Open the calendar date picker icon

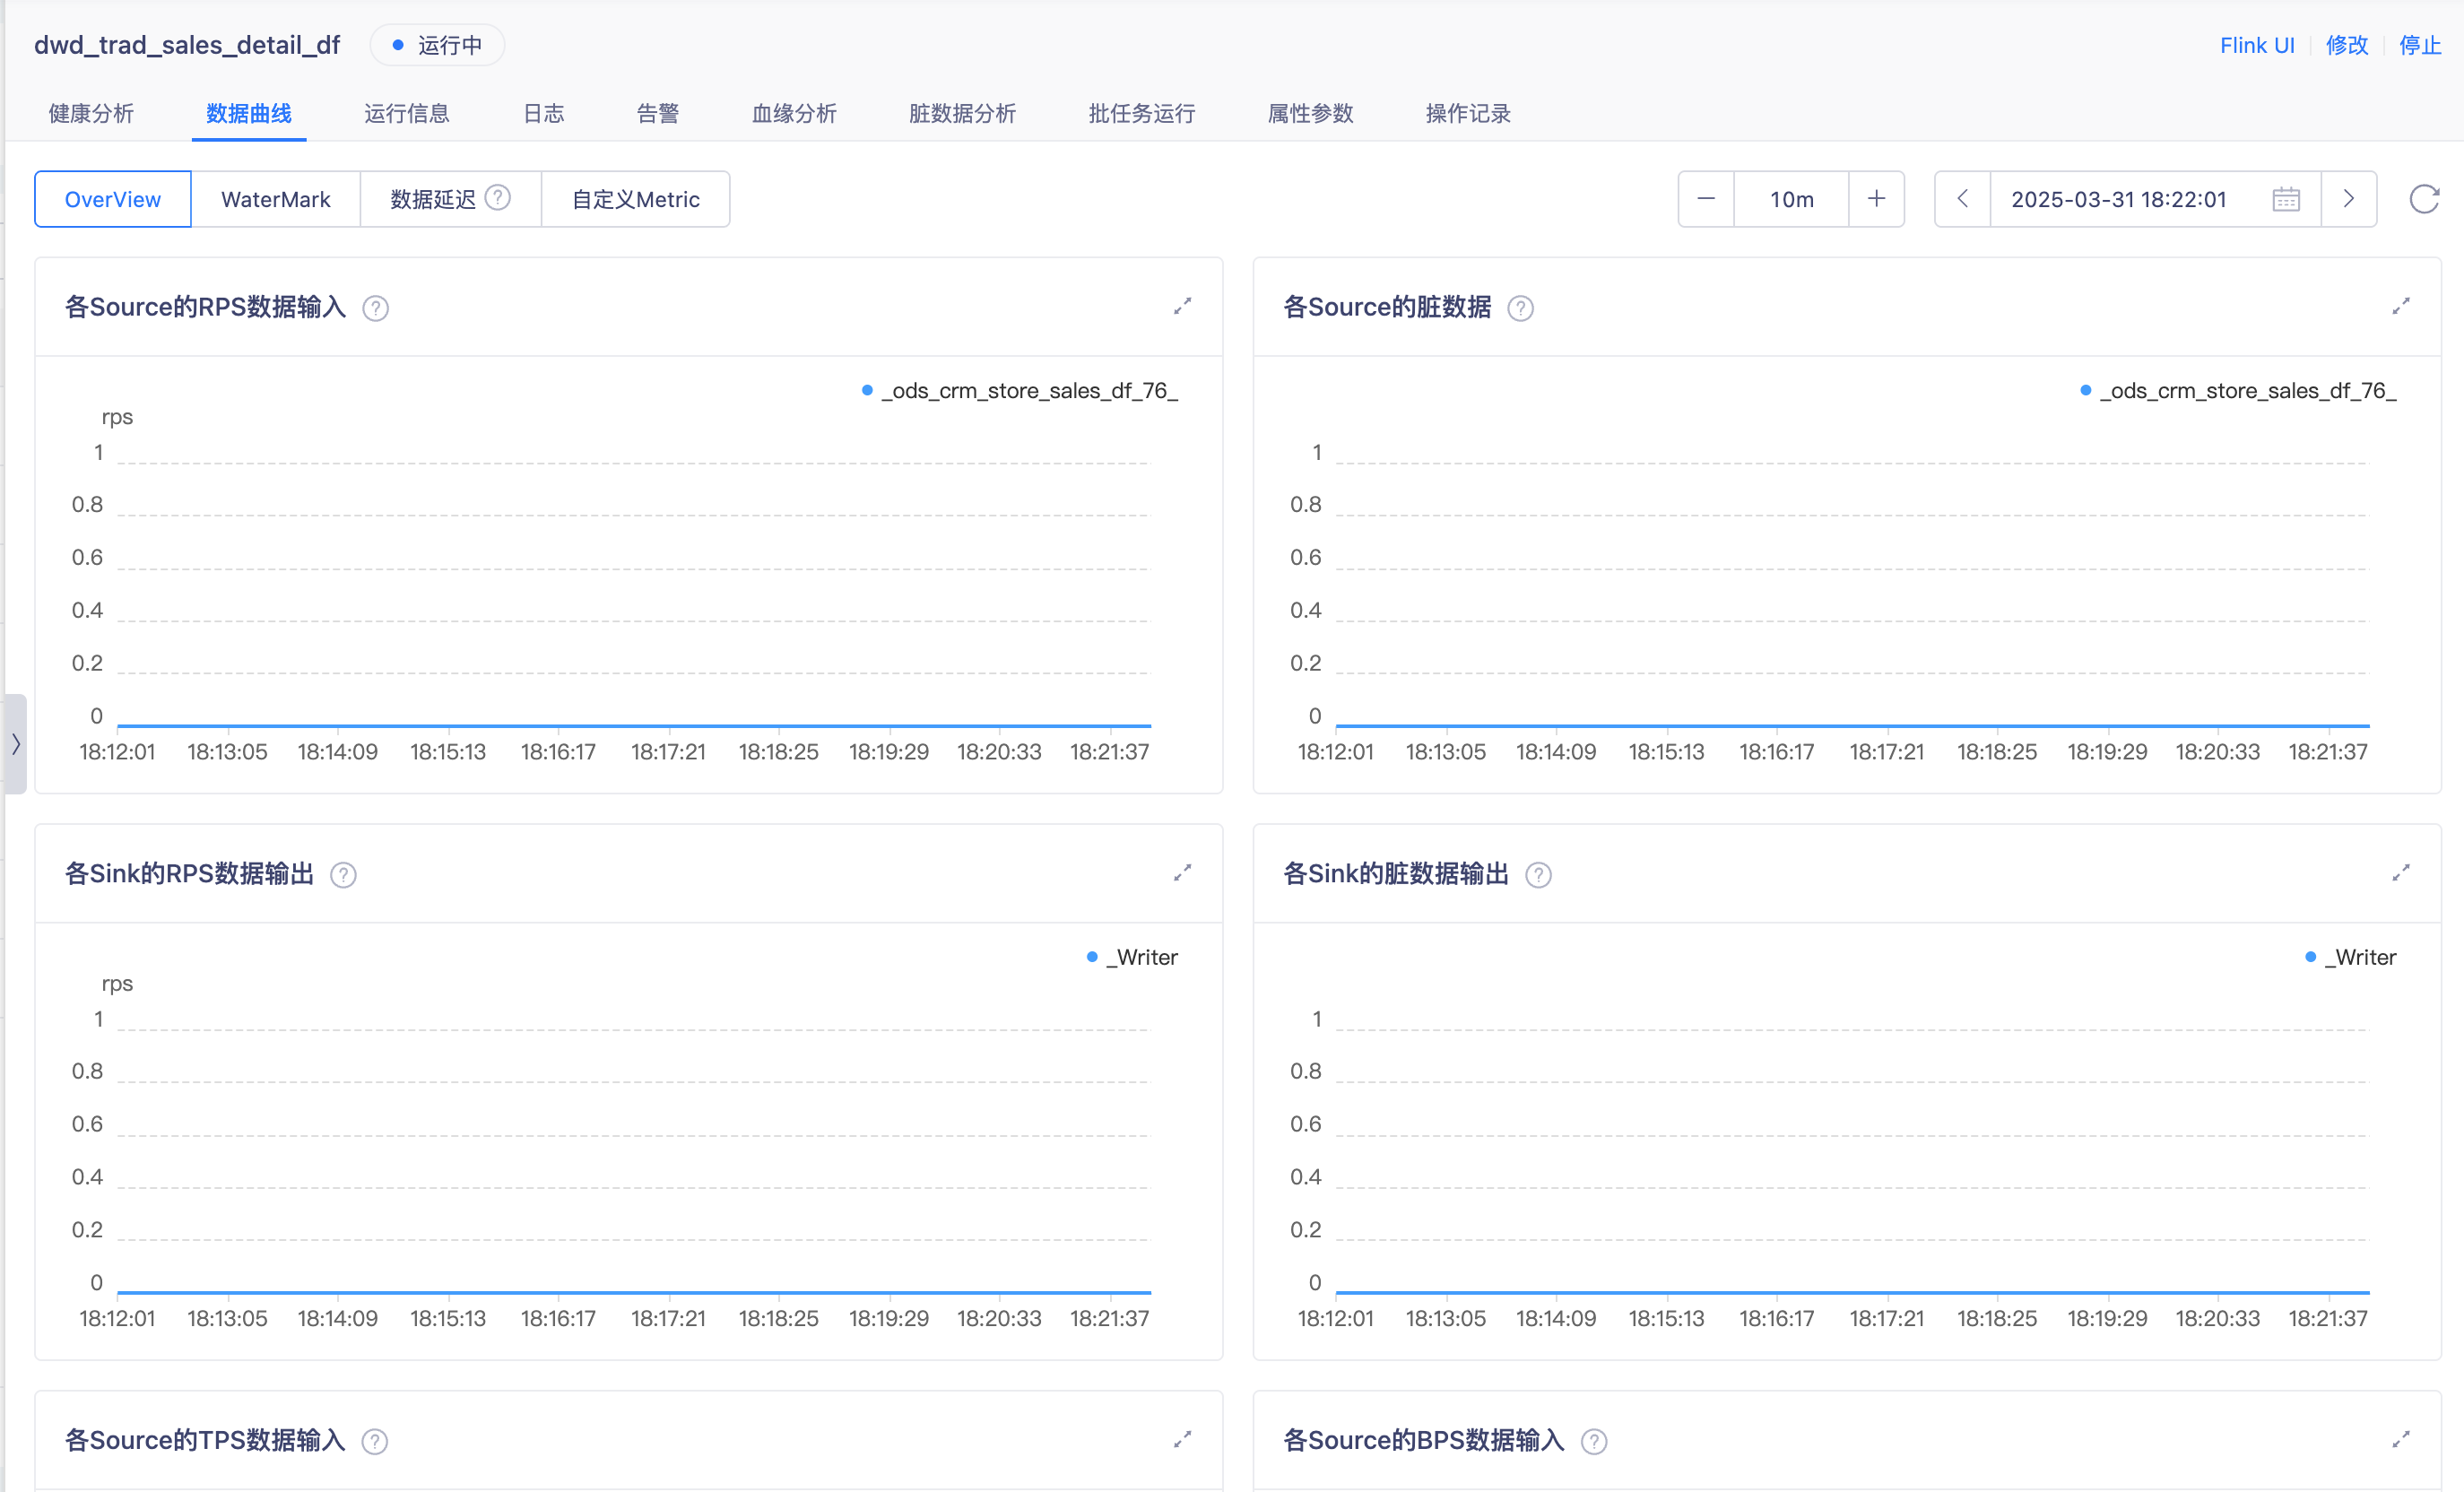click(2286, 199)
